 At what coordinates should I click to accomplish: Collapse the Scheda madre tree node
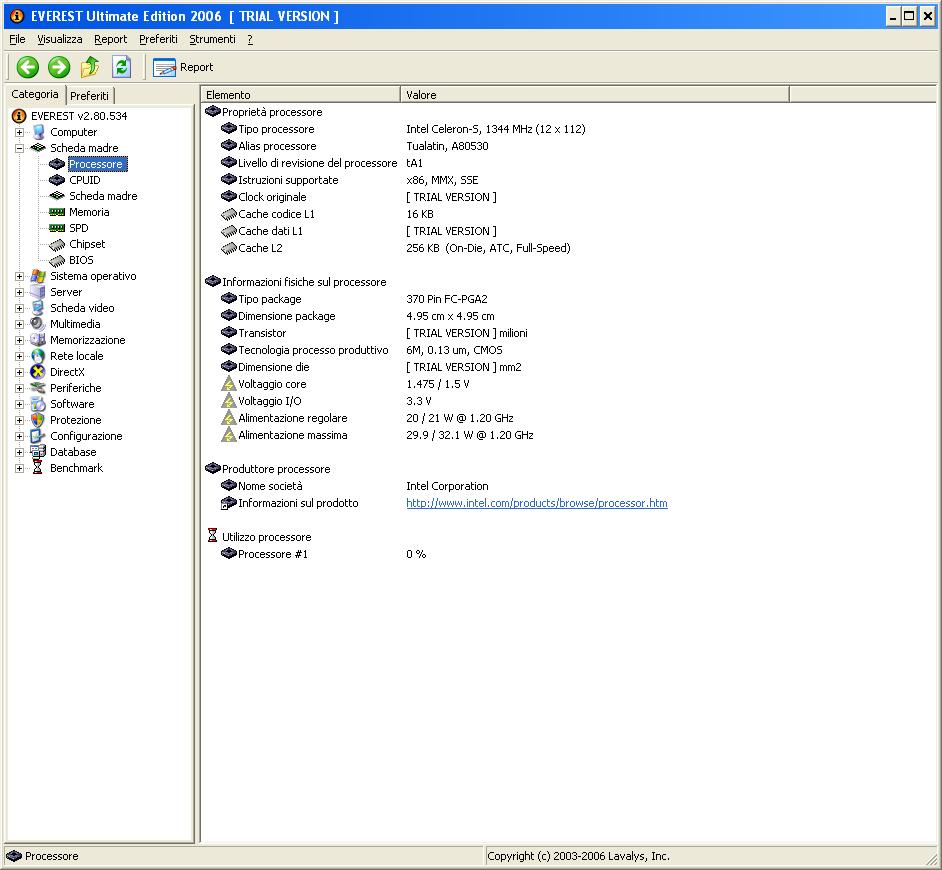(20, 148)
